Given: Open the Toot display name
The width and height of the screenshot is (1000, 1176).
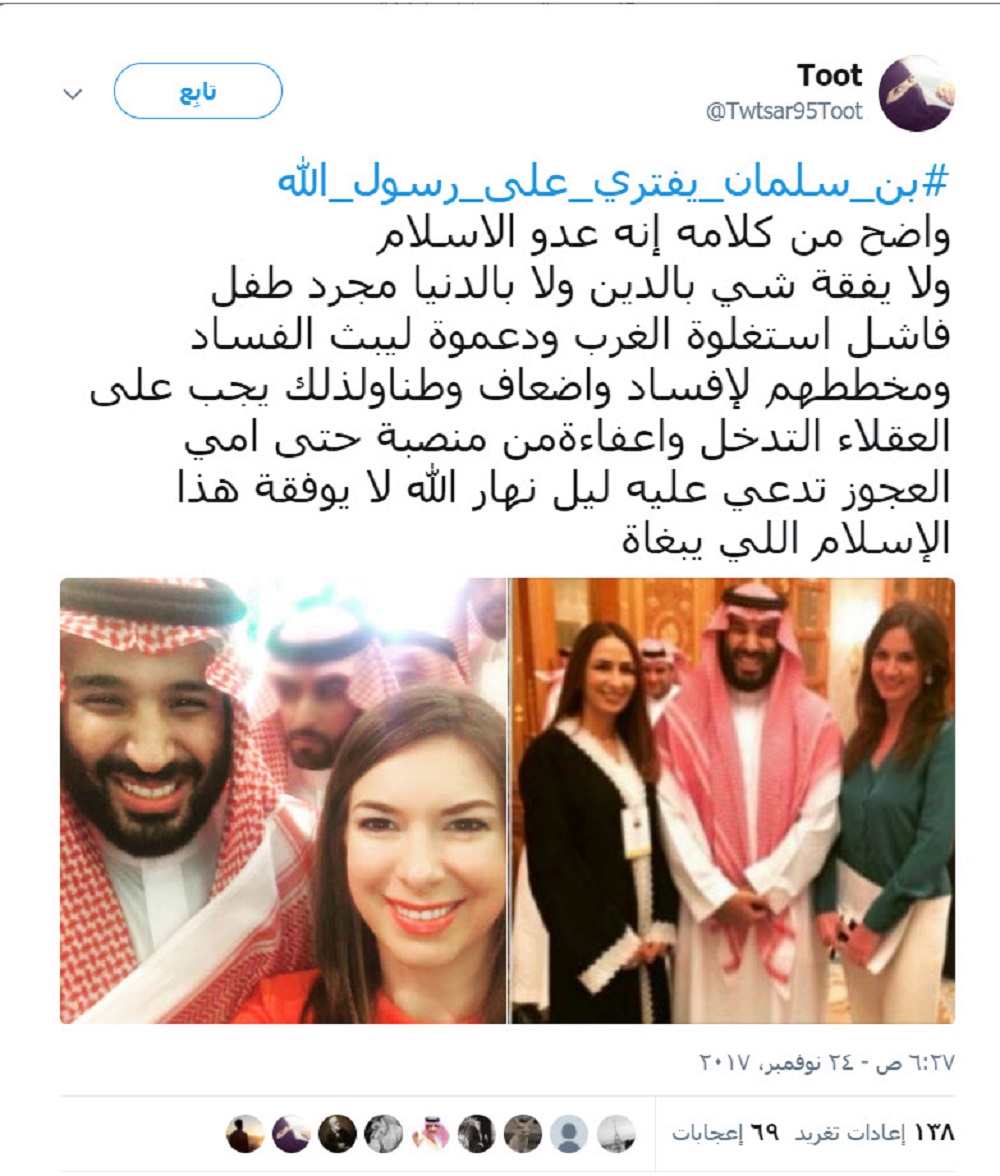Looking at the screenshot, I should point(830,75).
